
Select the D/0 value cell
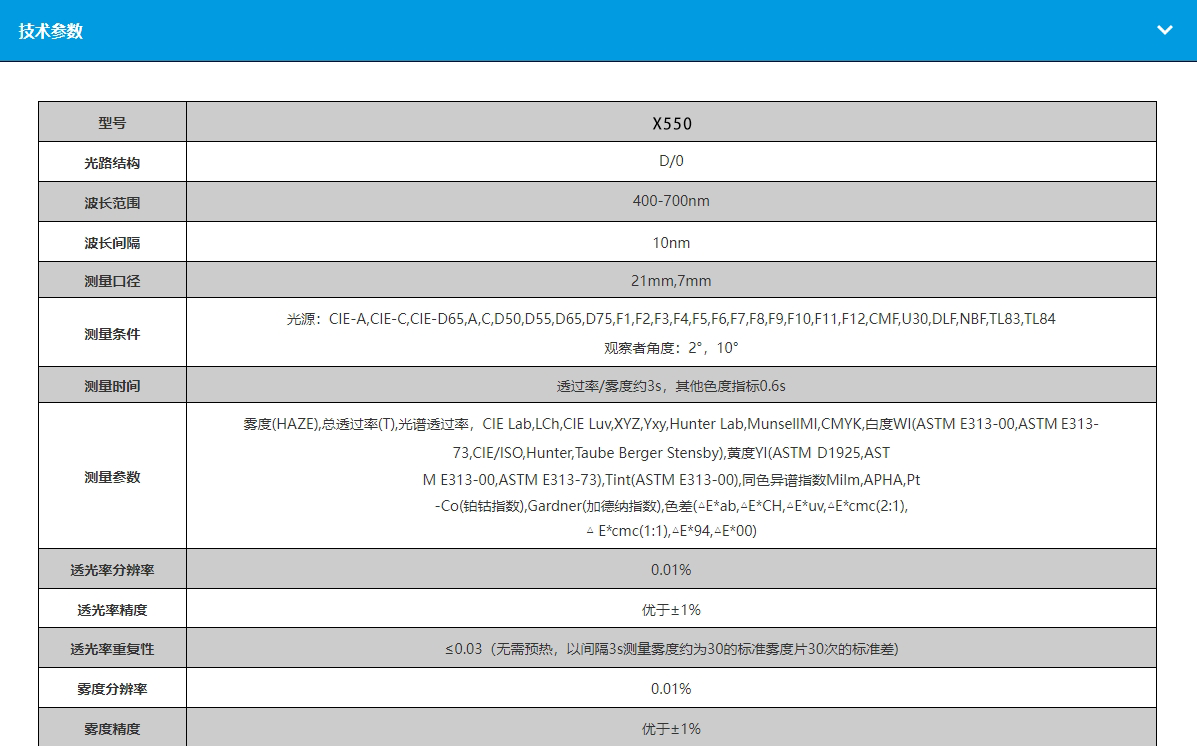pos(671,161)
